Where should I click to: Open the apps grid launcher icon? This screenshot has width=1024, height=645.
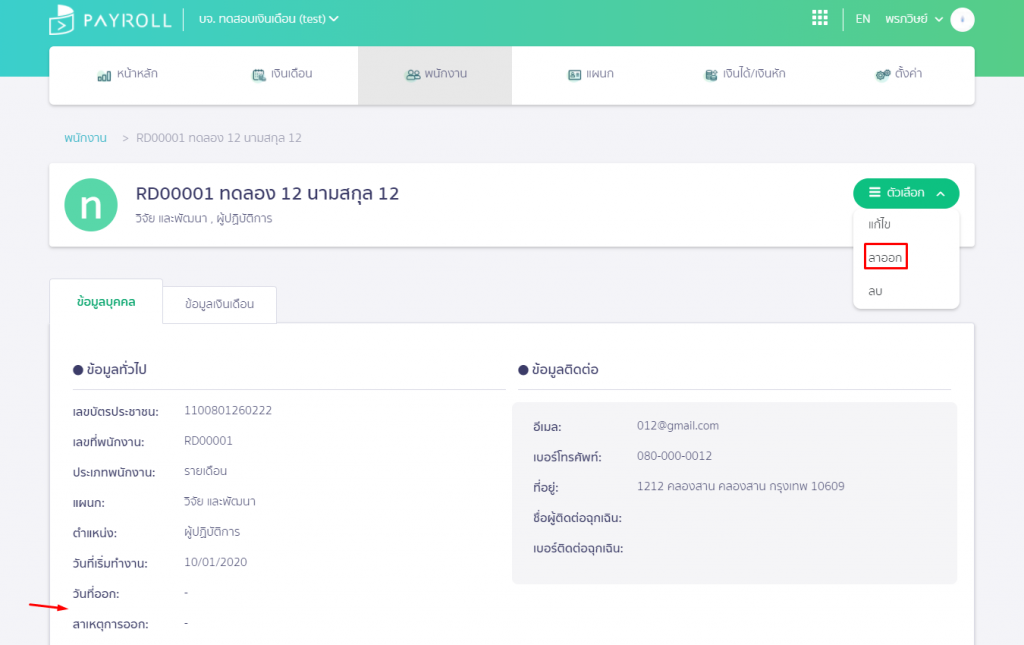click(x=820, y=18)
